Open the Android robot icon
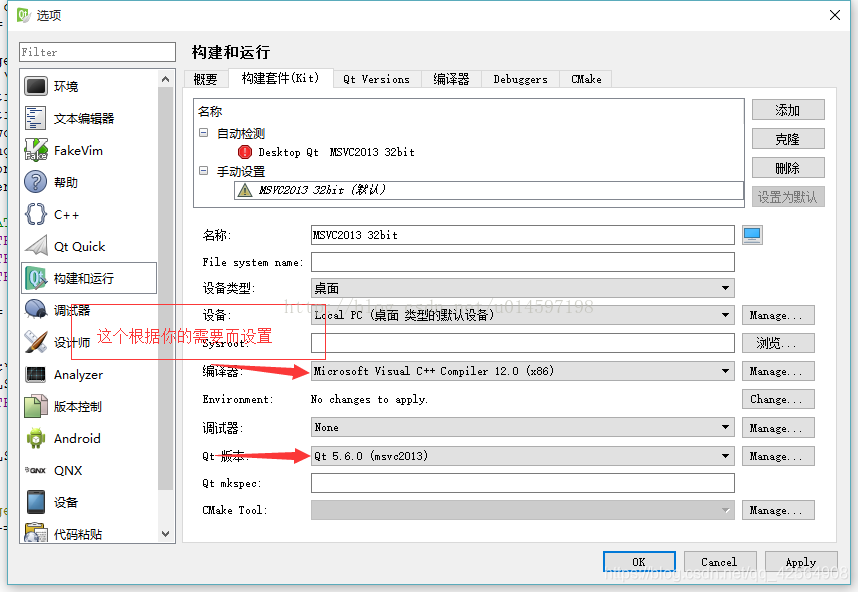This screenshot has width=858, height=592. pos(36,438)
